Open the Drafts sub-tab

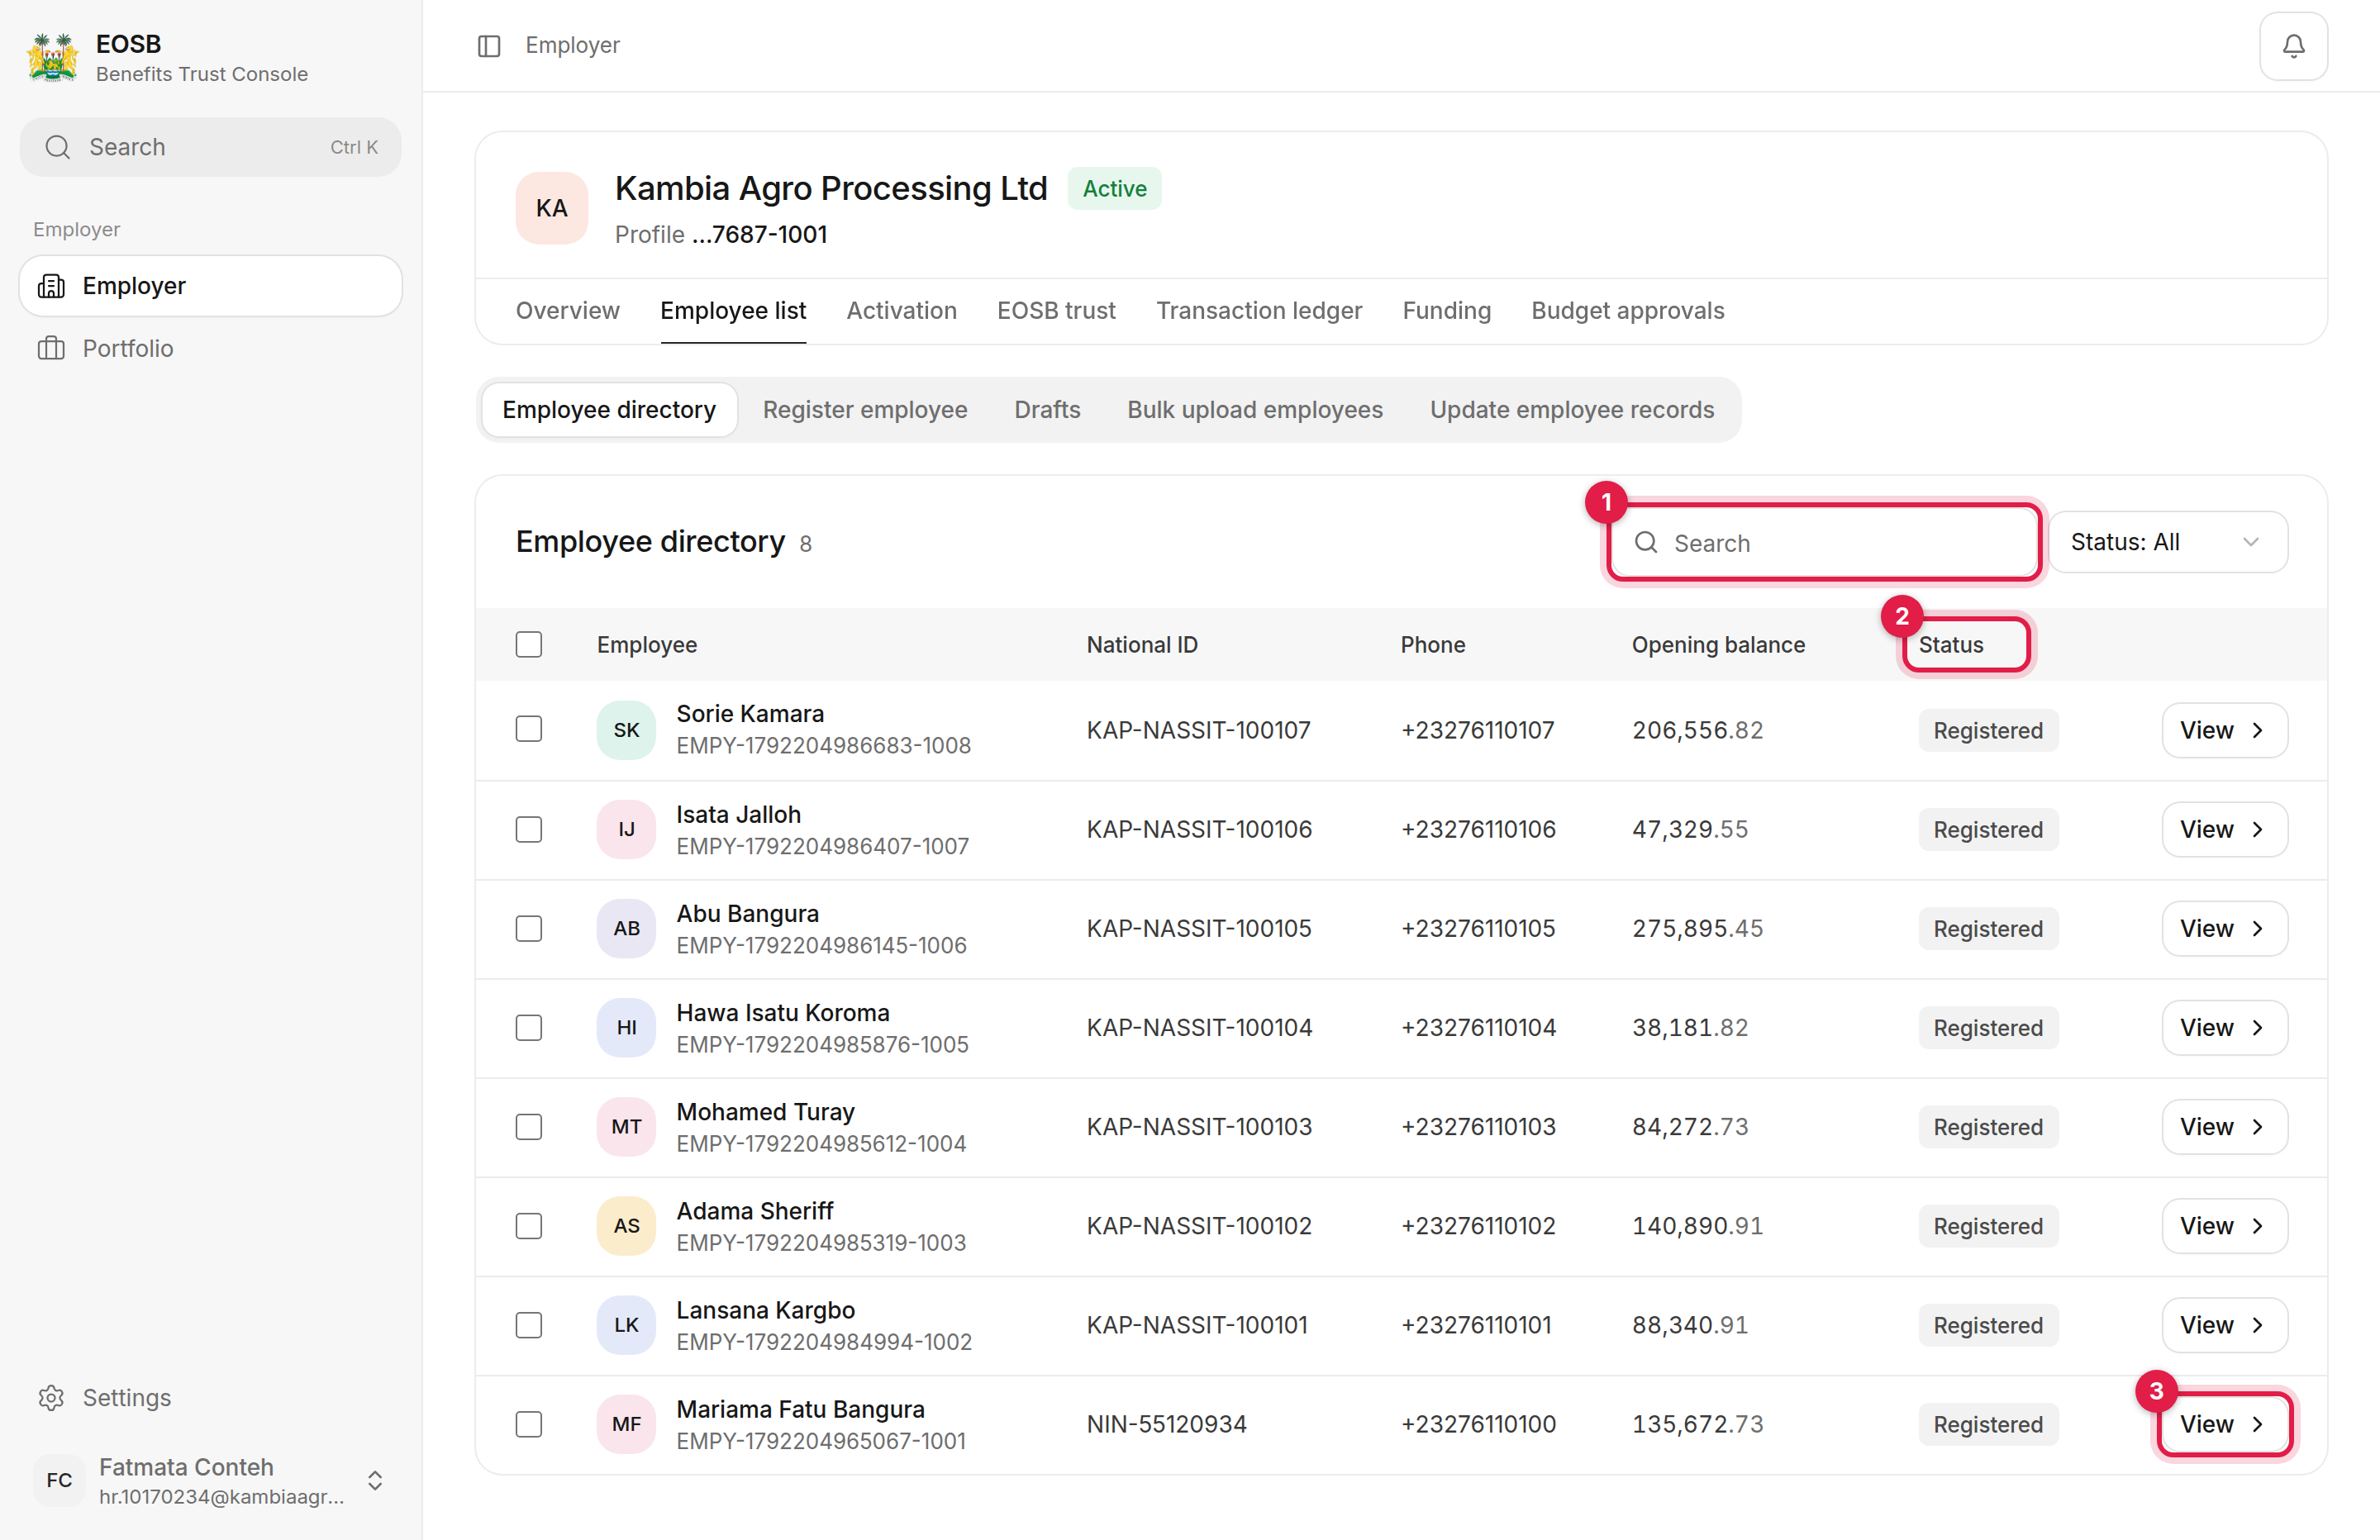1047,410
